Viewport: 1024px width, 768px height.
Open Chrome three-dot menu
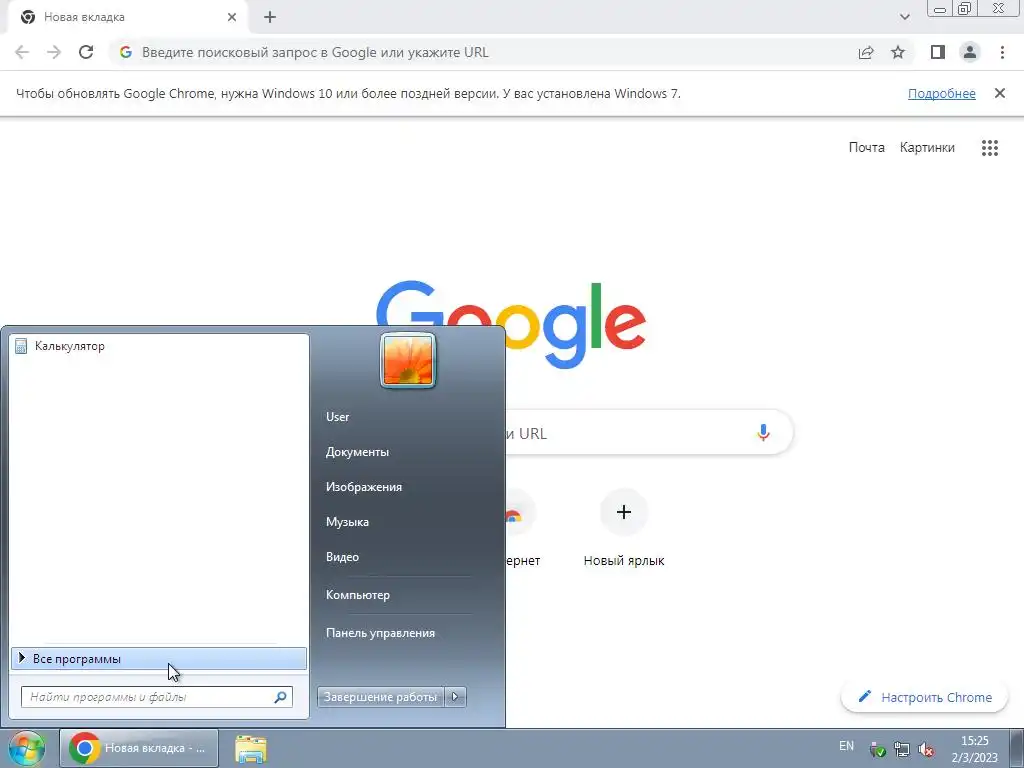click(1002, 52)
